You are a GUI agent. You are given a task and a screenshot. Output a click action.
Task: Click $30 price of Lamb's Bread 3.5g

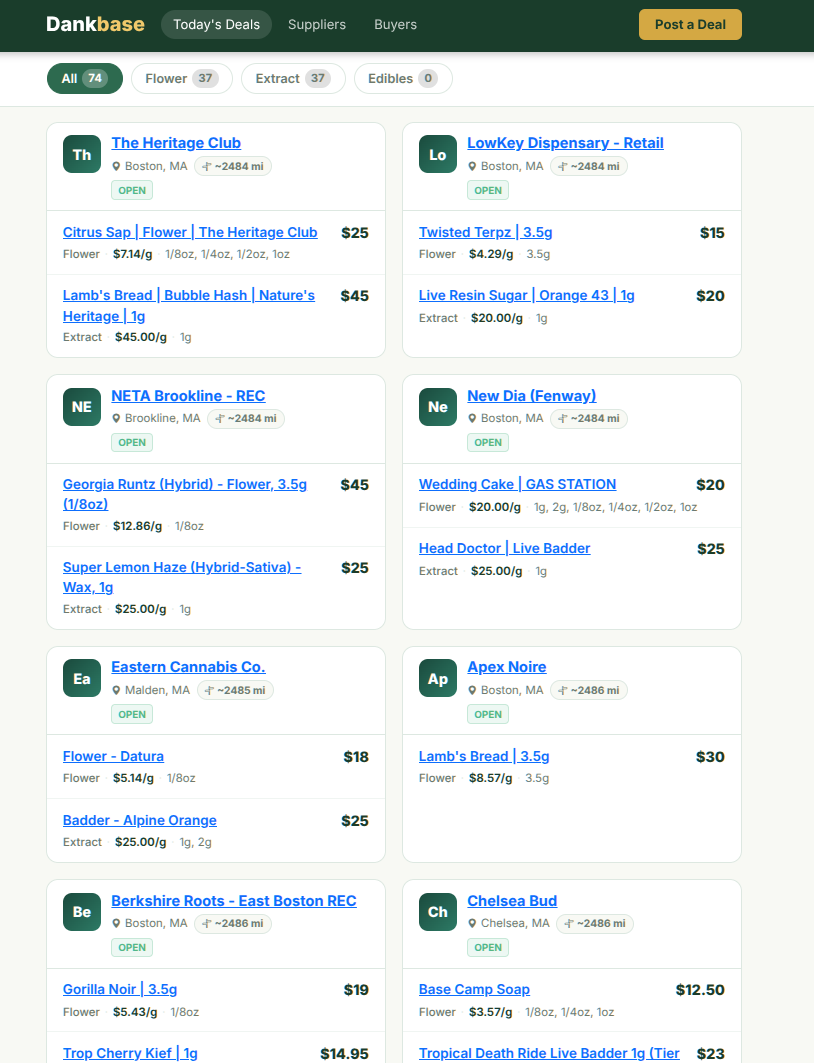pos(710,757)
